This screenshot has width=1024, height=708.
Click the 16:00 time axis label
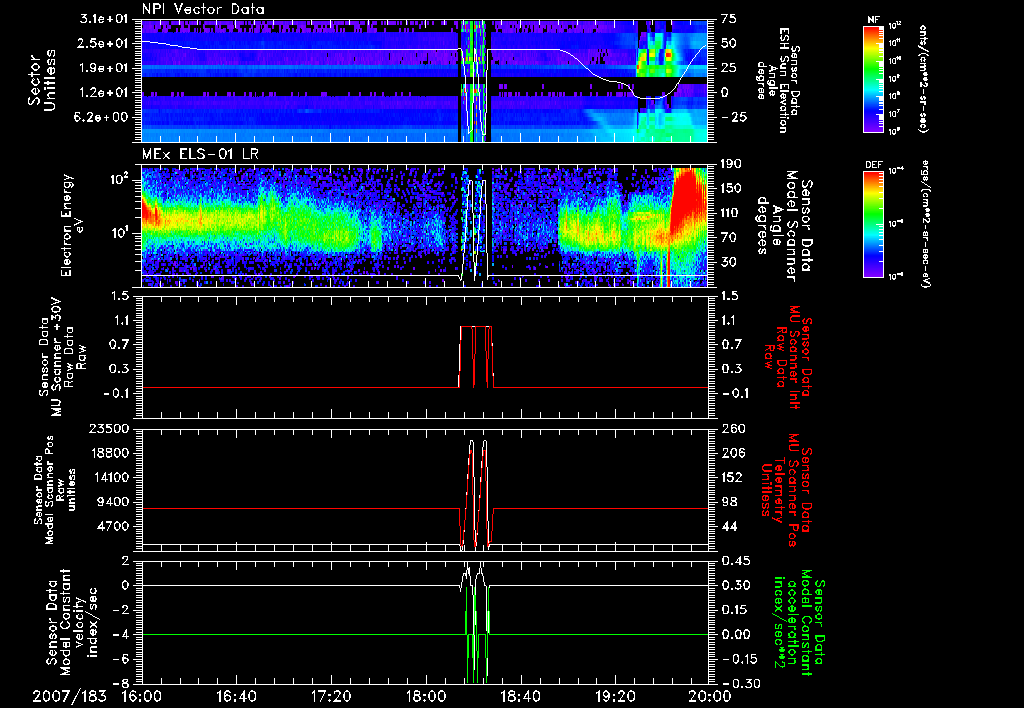click(x=142, y=696)
